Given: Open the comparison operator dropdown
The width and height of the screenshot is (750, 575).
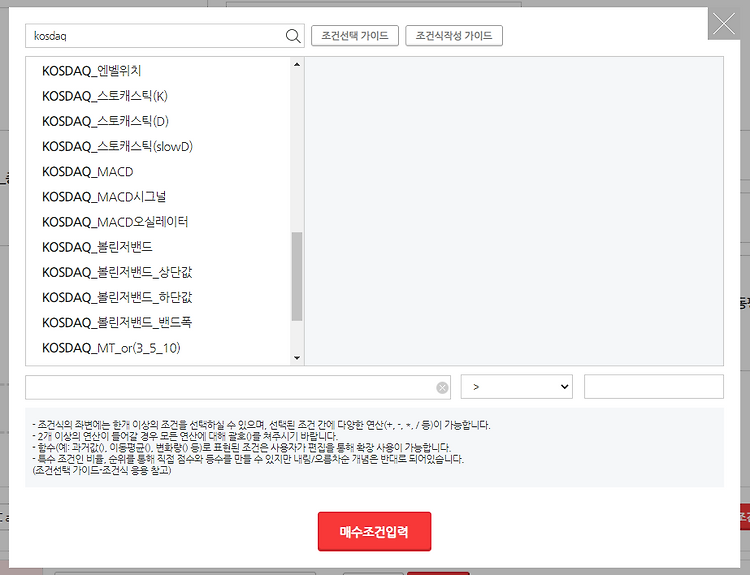Looking at the screenshot, I should click(517, 387).
